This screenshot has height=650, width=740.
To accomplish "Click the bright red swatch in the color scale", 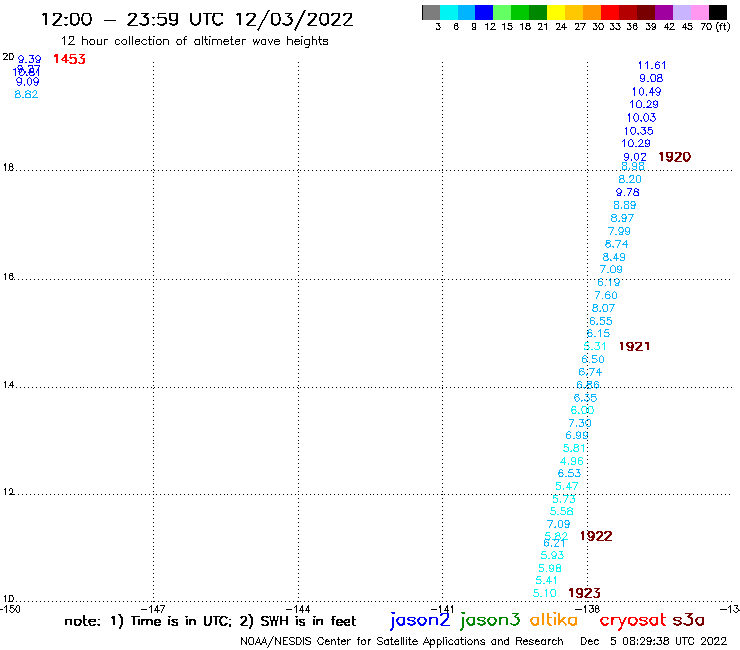I will click(x=610, y=12).
